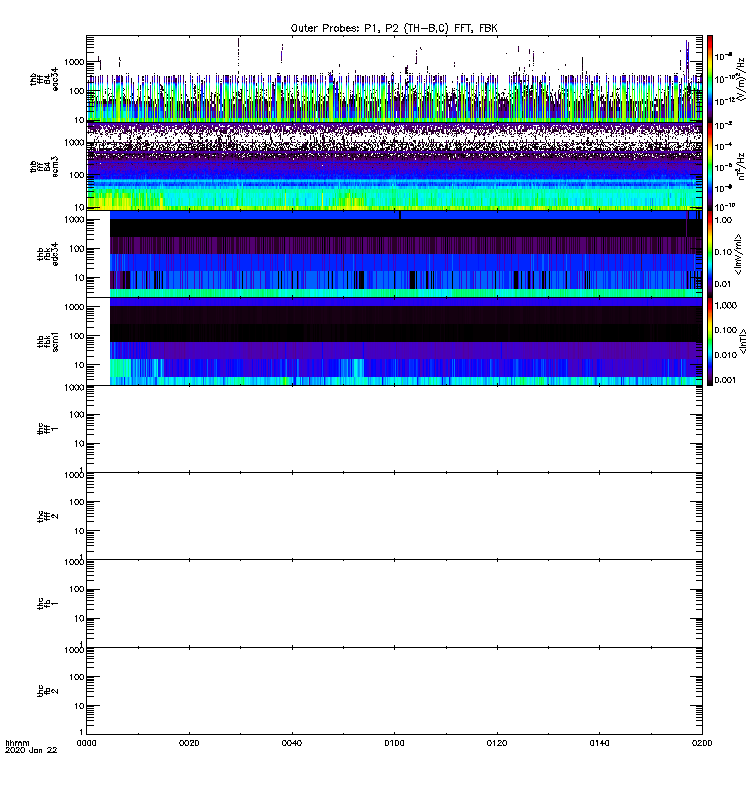Select the thc fff 2 panel label
The image size is (750, 800).
point(48,516)
